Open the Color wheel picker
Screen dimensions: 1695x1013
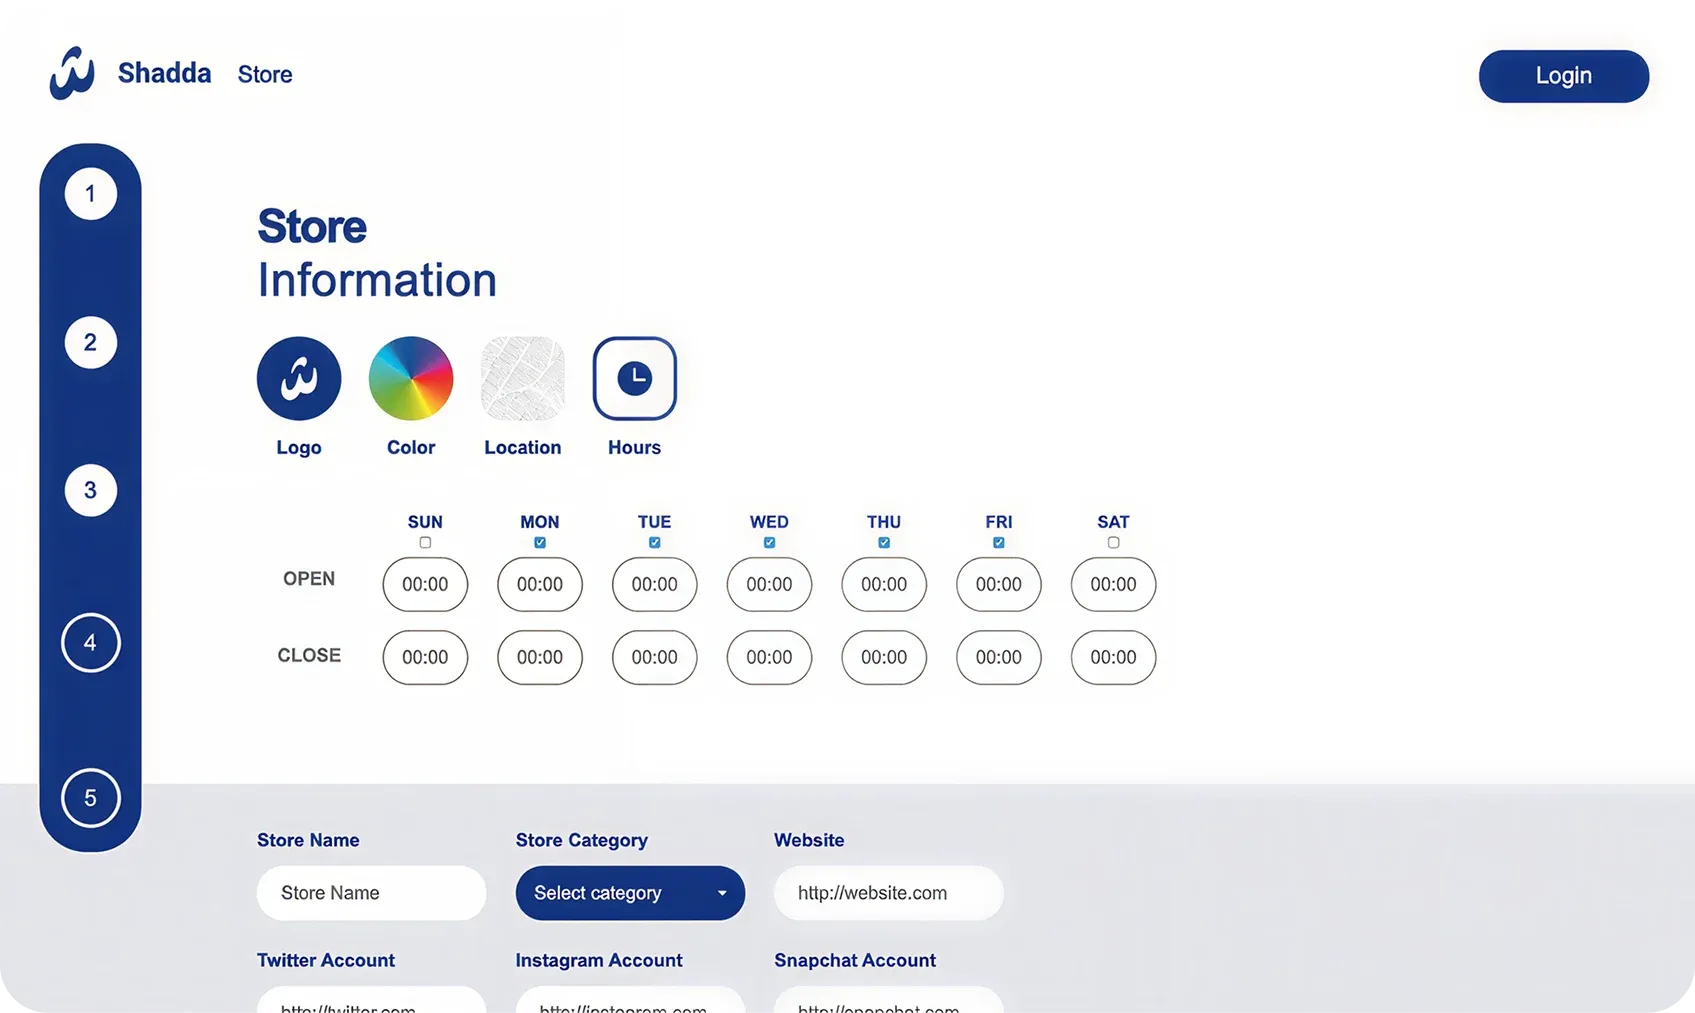411,379
